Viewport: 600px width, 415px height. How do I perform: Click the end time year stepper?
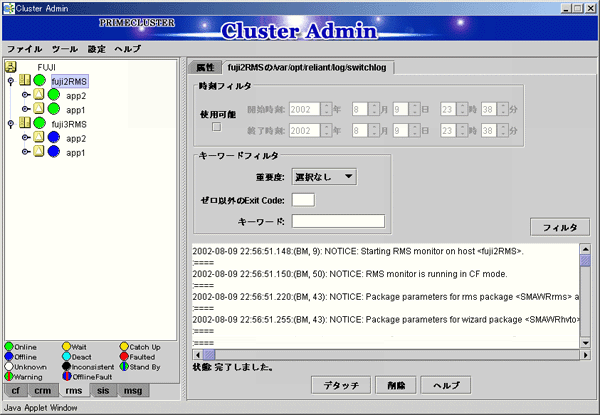[x=326, y=131]
